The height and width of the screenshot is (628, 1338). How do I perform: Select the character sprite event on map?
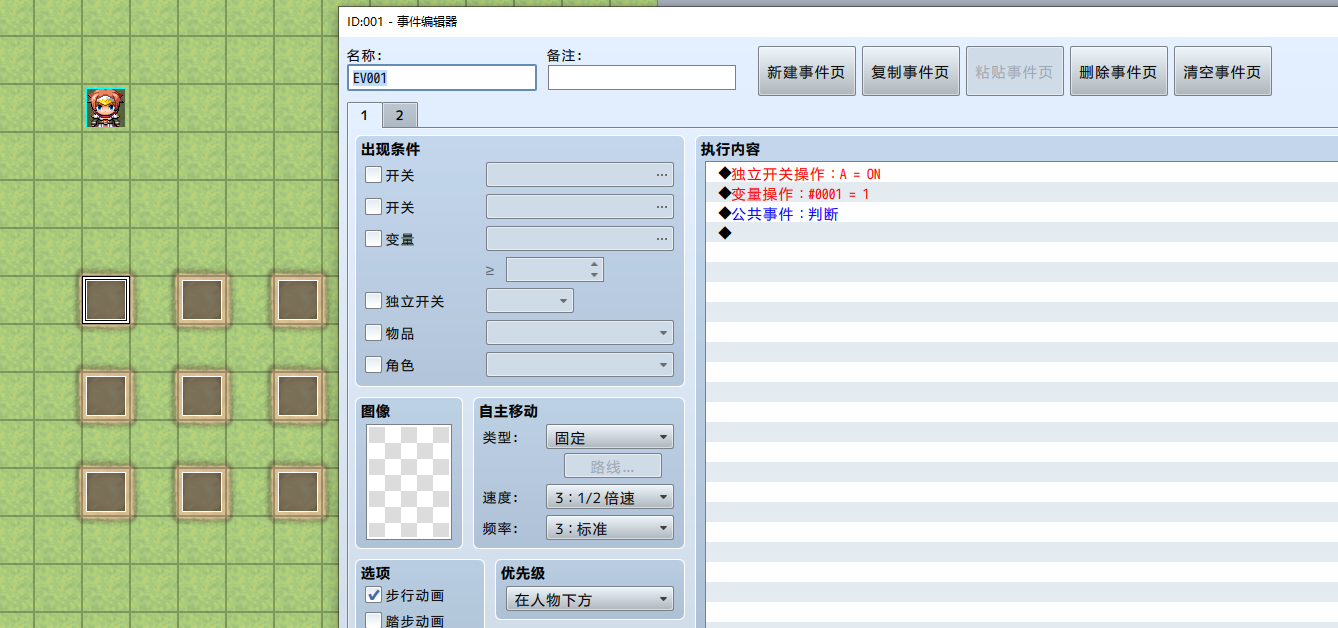pyautogui.click(x=106, y=108)
